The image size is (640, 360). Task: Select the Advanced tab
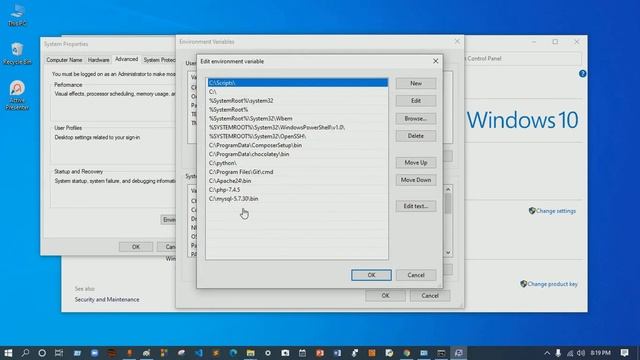[127, 60]
